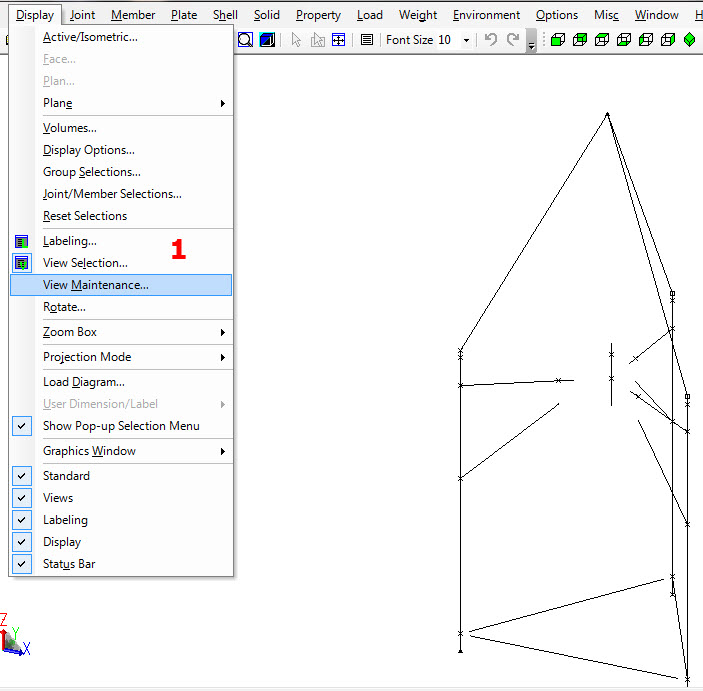Click the Labeling menu item icon
The height and width of the screenshot is (691, 703).
click(22, 242)
